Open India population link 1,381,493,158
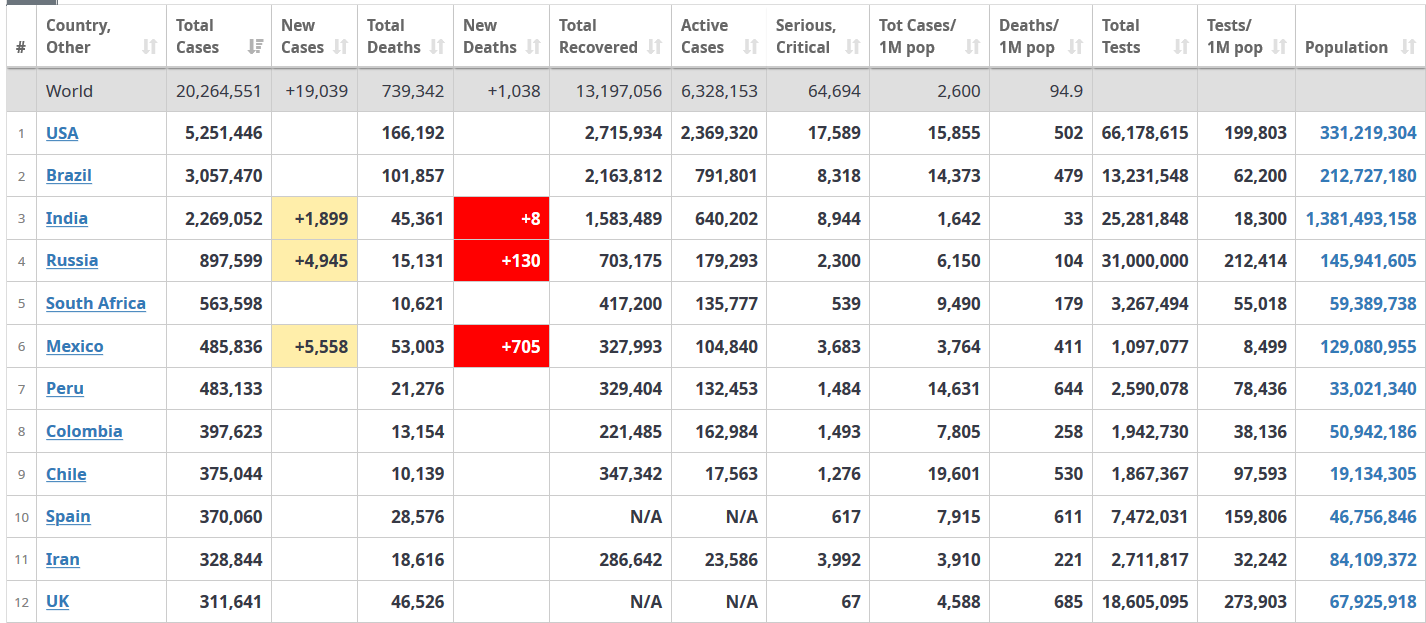 pos(1361,218)
